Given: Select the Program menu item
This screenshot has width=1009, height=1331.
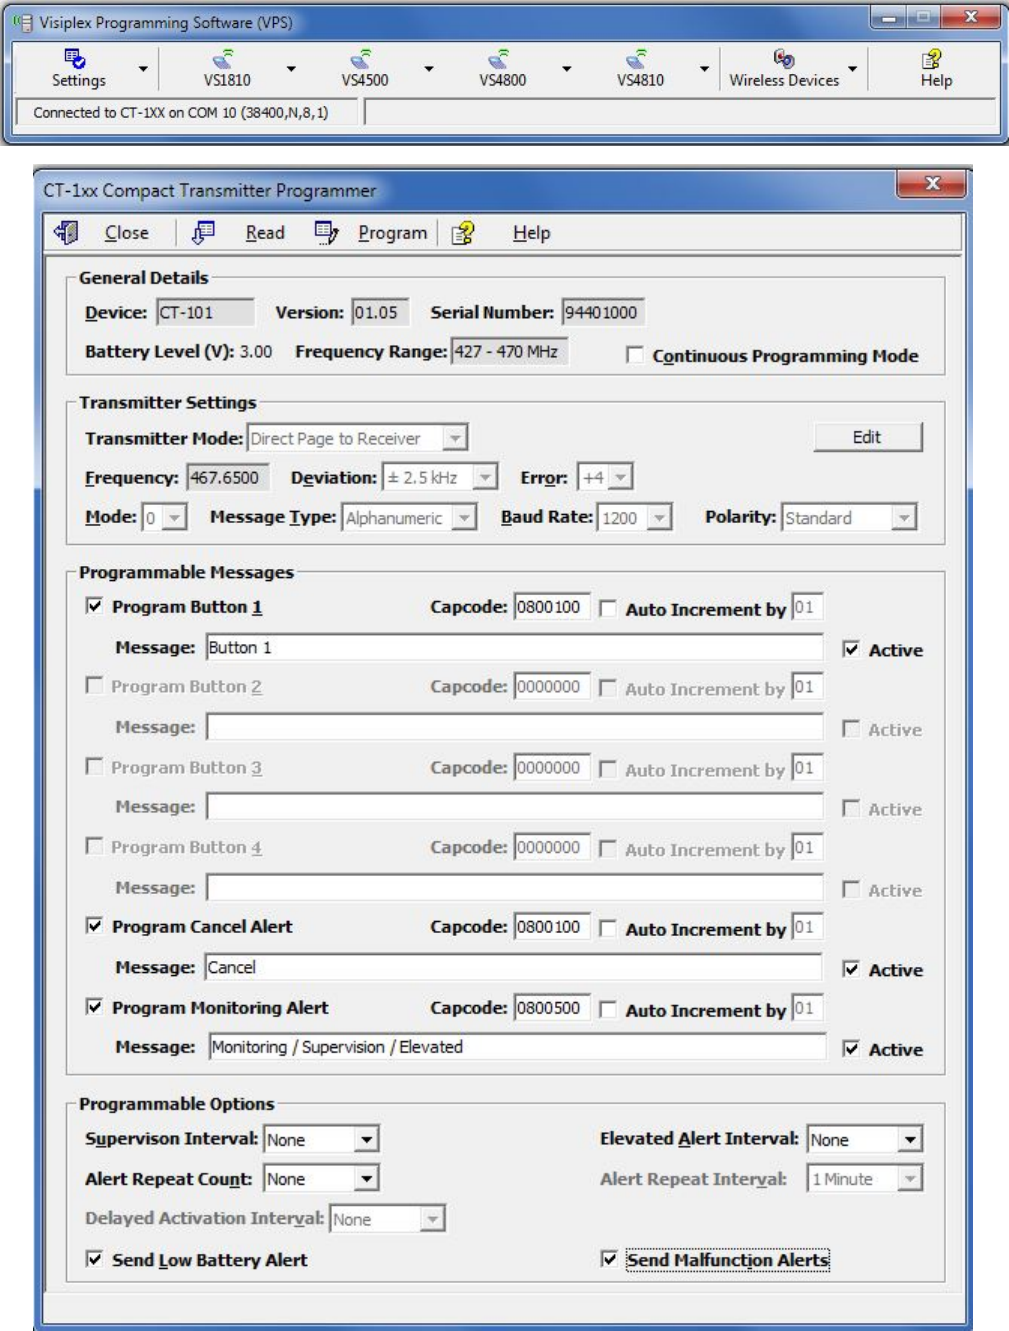Looking at the screenshot, I should [x=392, y=232].
